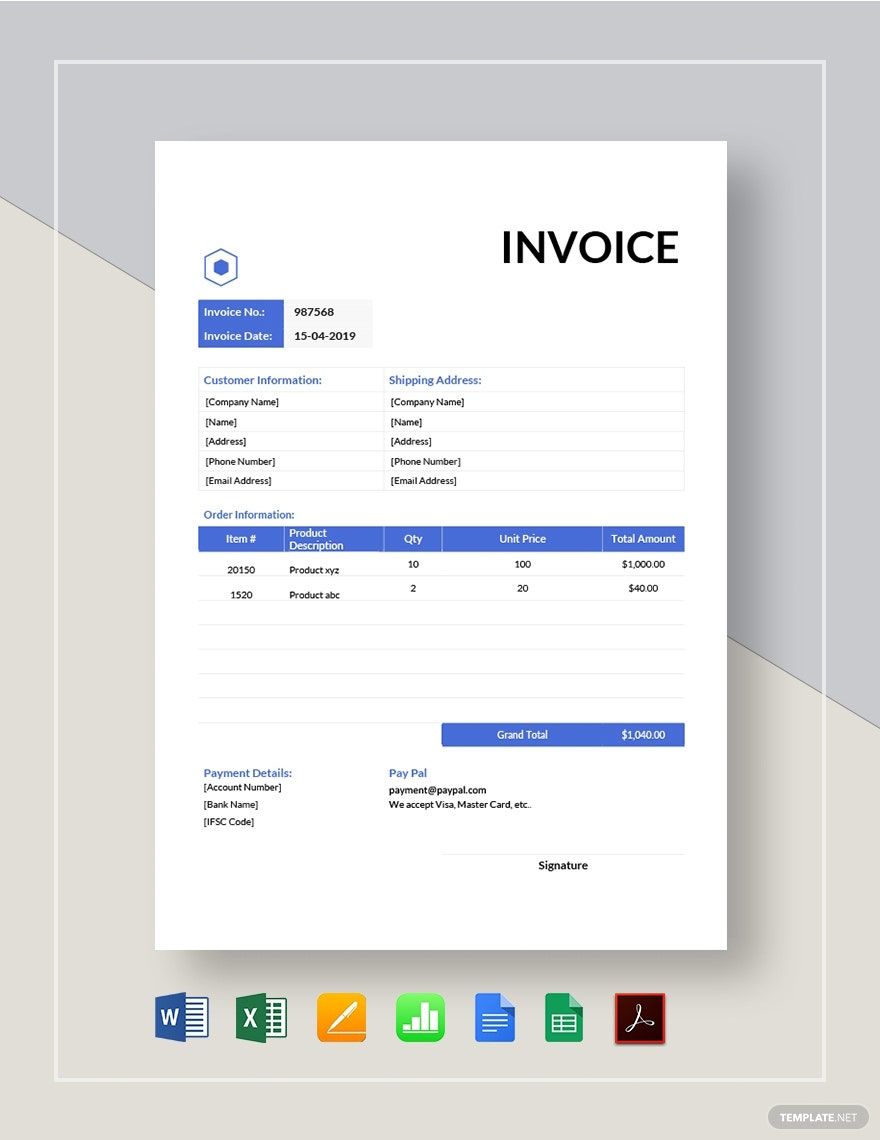Open the template in Apple Pages

click(x=341, y=1017)
